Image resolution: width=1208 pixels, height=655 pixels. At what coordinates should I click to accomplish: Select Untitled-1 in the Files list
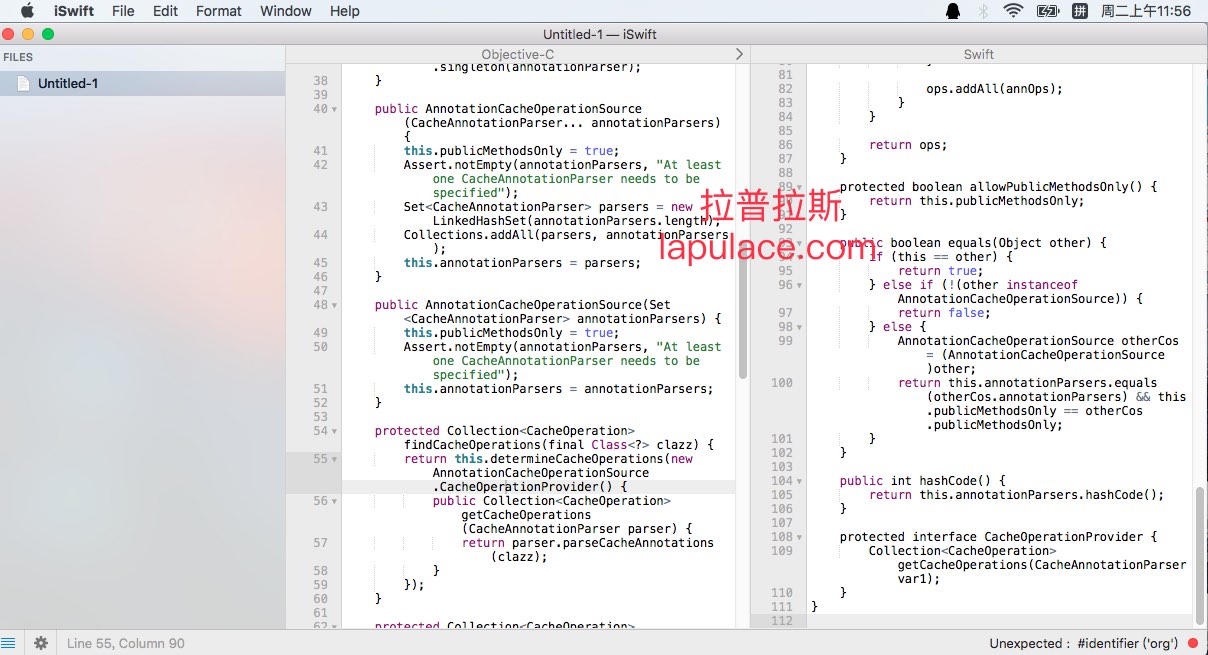point(68,84)
